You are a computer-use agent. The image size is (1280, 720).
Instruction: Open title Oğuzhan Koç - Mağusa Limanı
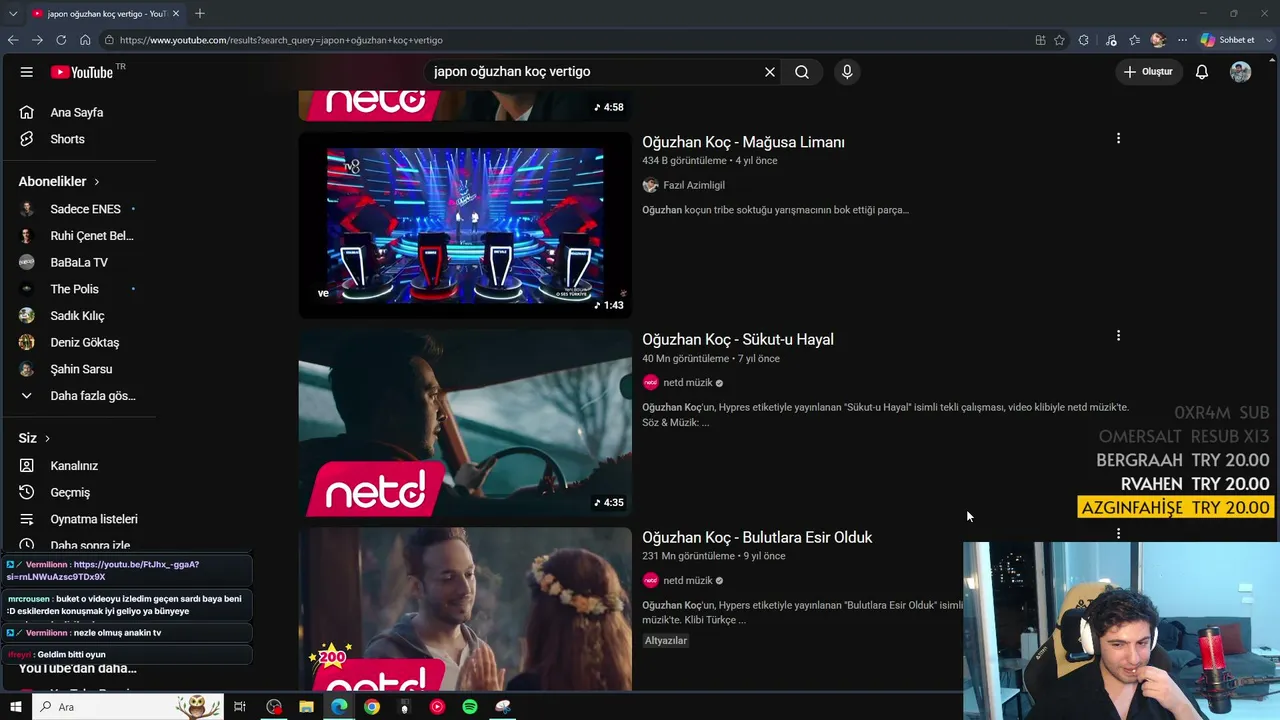coord(743,142)
